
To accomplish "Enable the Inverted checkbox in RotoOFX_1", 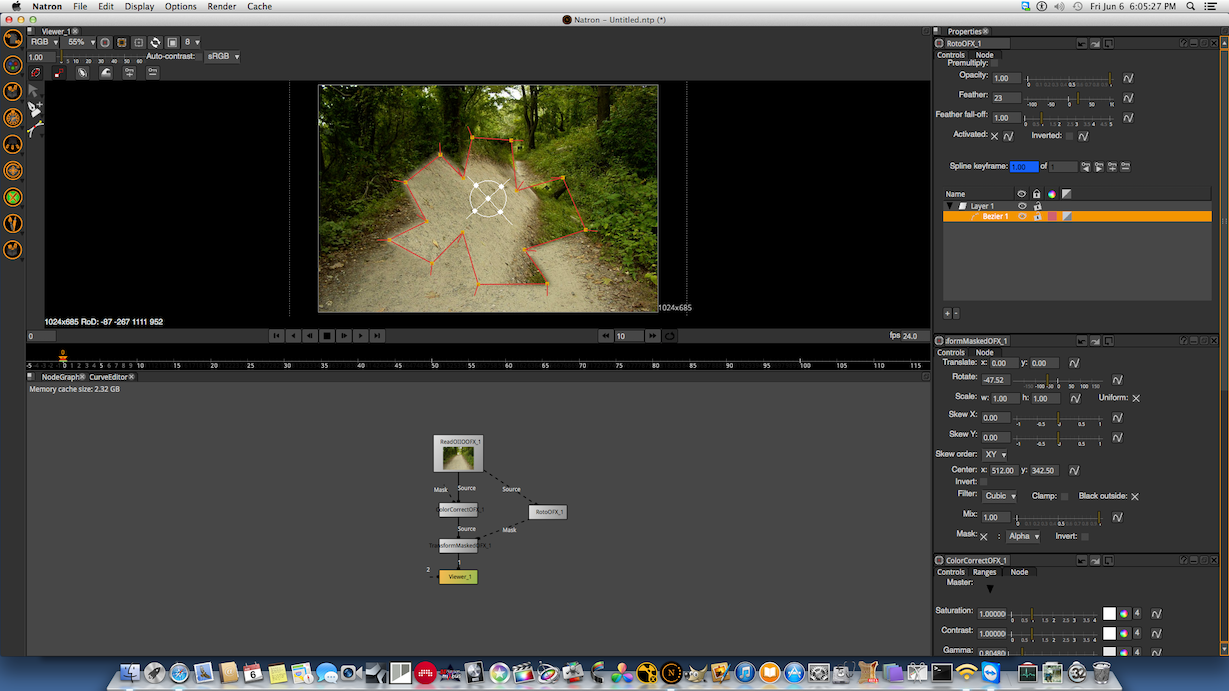I will coord(1070,136).
